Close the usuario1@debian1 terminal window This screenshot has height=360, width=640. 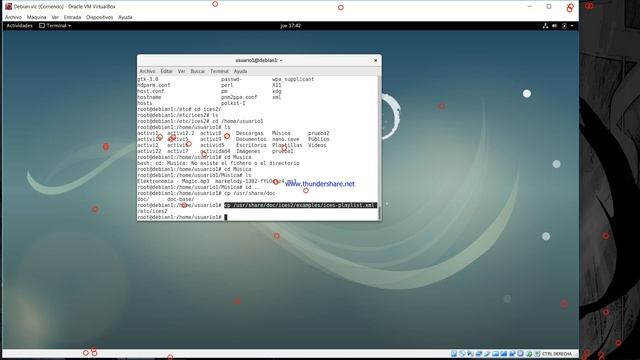point(376,60)
